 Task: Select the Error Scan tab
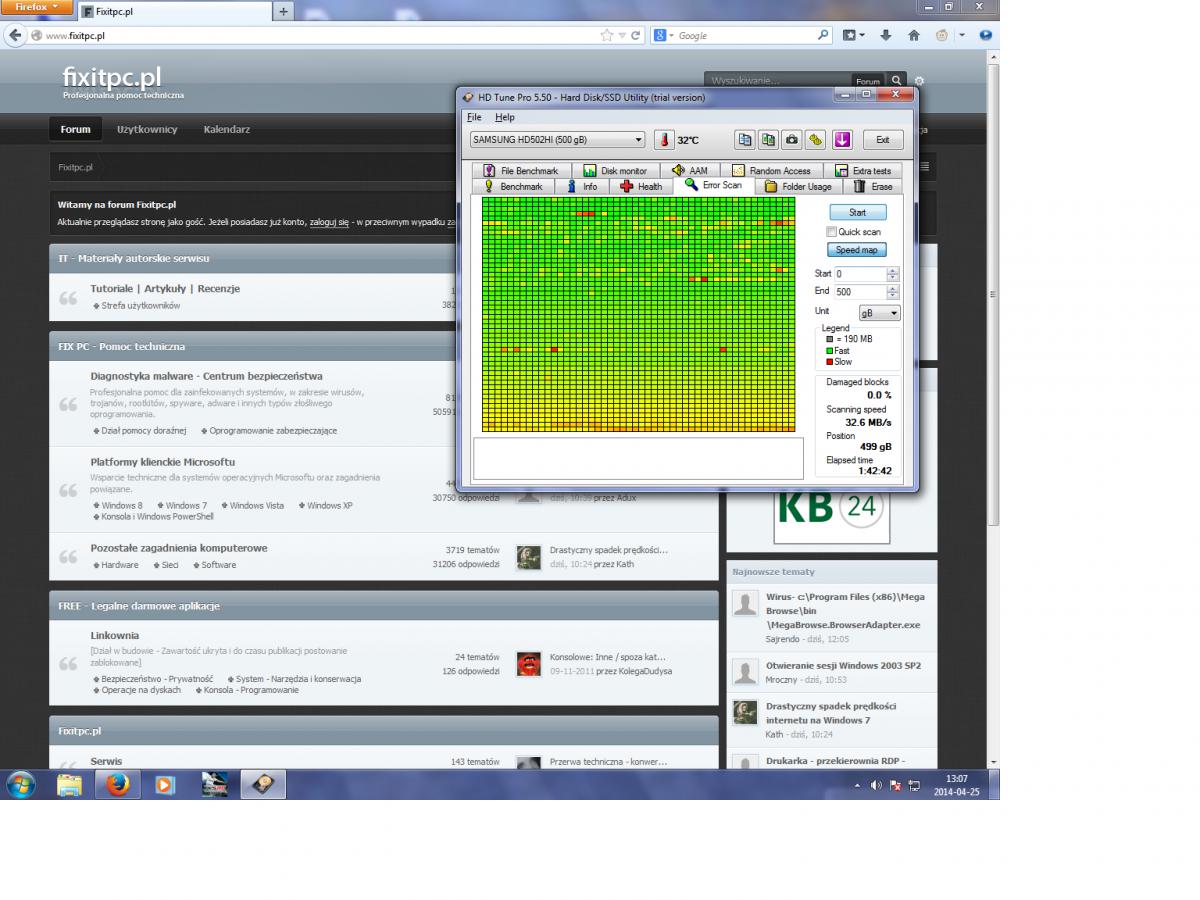pos(714,185)
